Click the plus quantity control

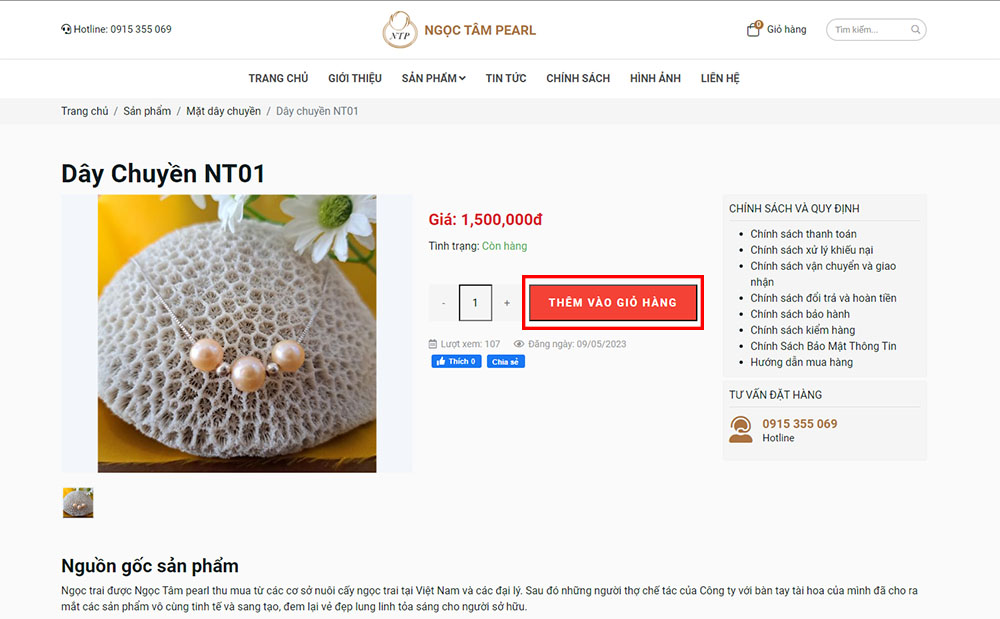click(507, 302)
